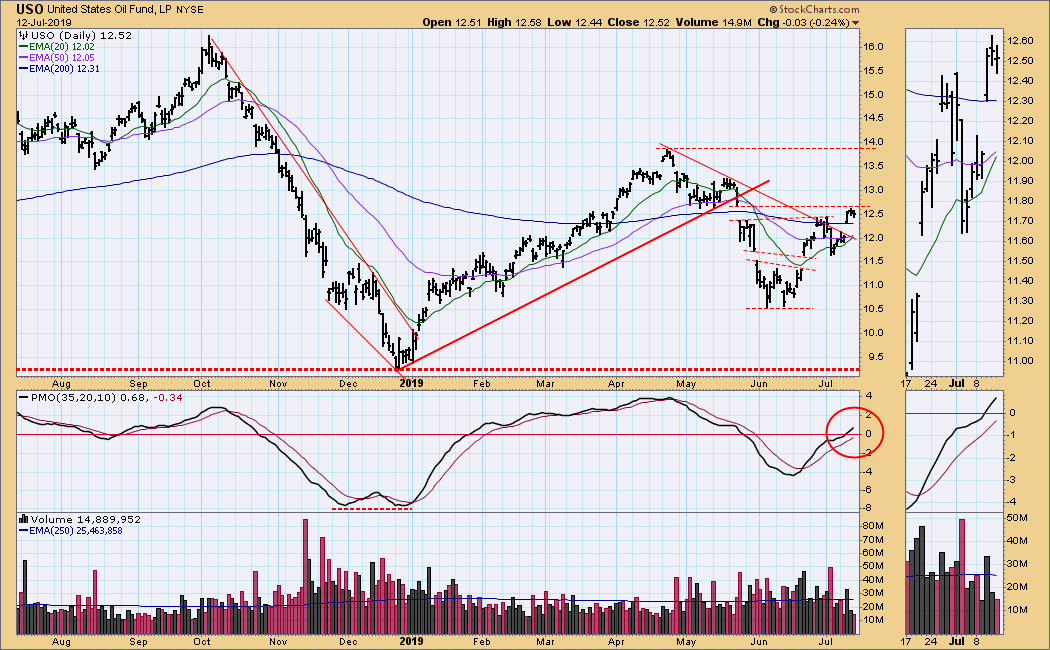Click the 2019 label under the price panel

(x=410, y=384)
